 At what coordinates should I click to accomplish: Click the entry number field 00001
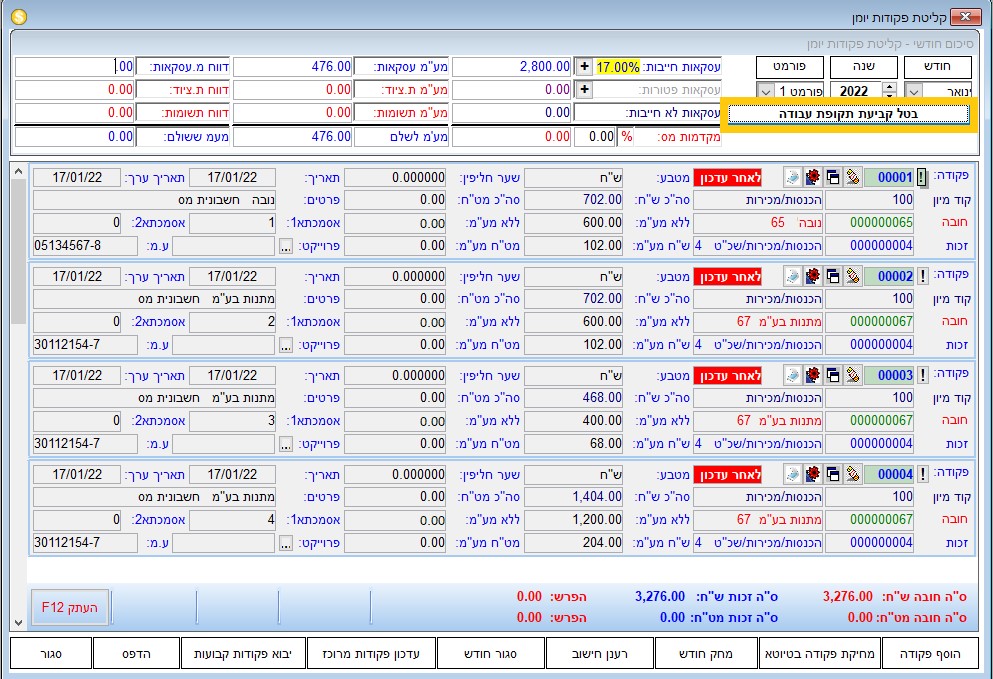[x=889, y=177]
